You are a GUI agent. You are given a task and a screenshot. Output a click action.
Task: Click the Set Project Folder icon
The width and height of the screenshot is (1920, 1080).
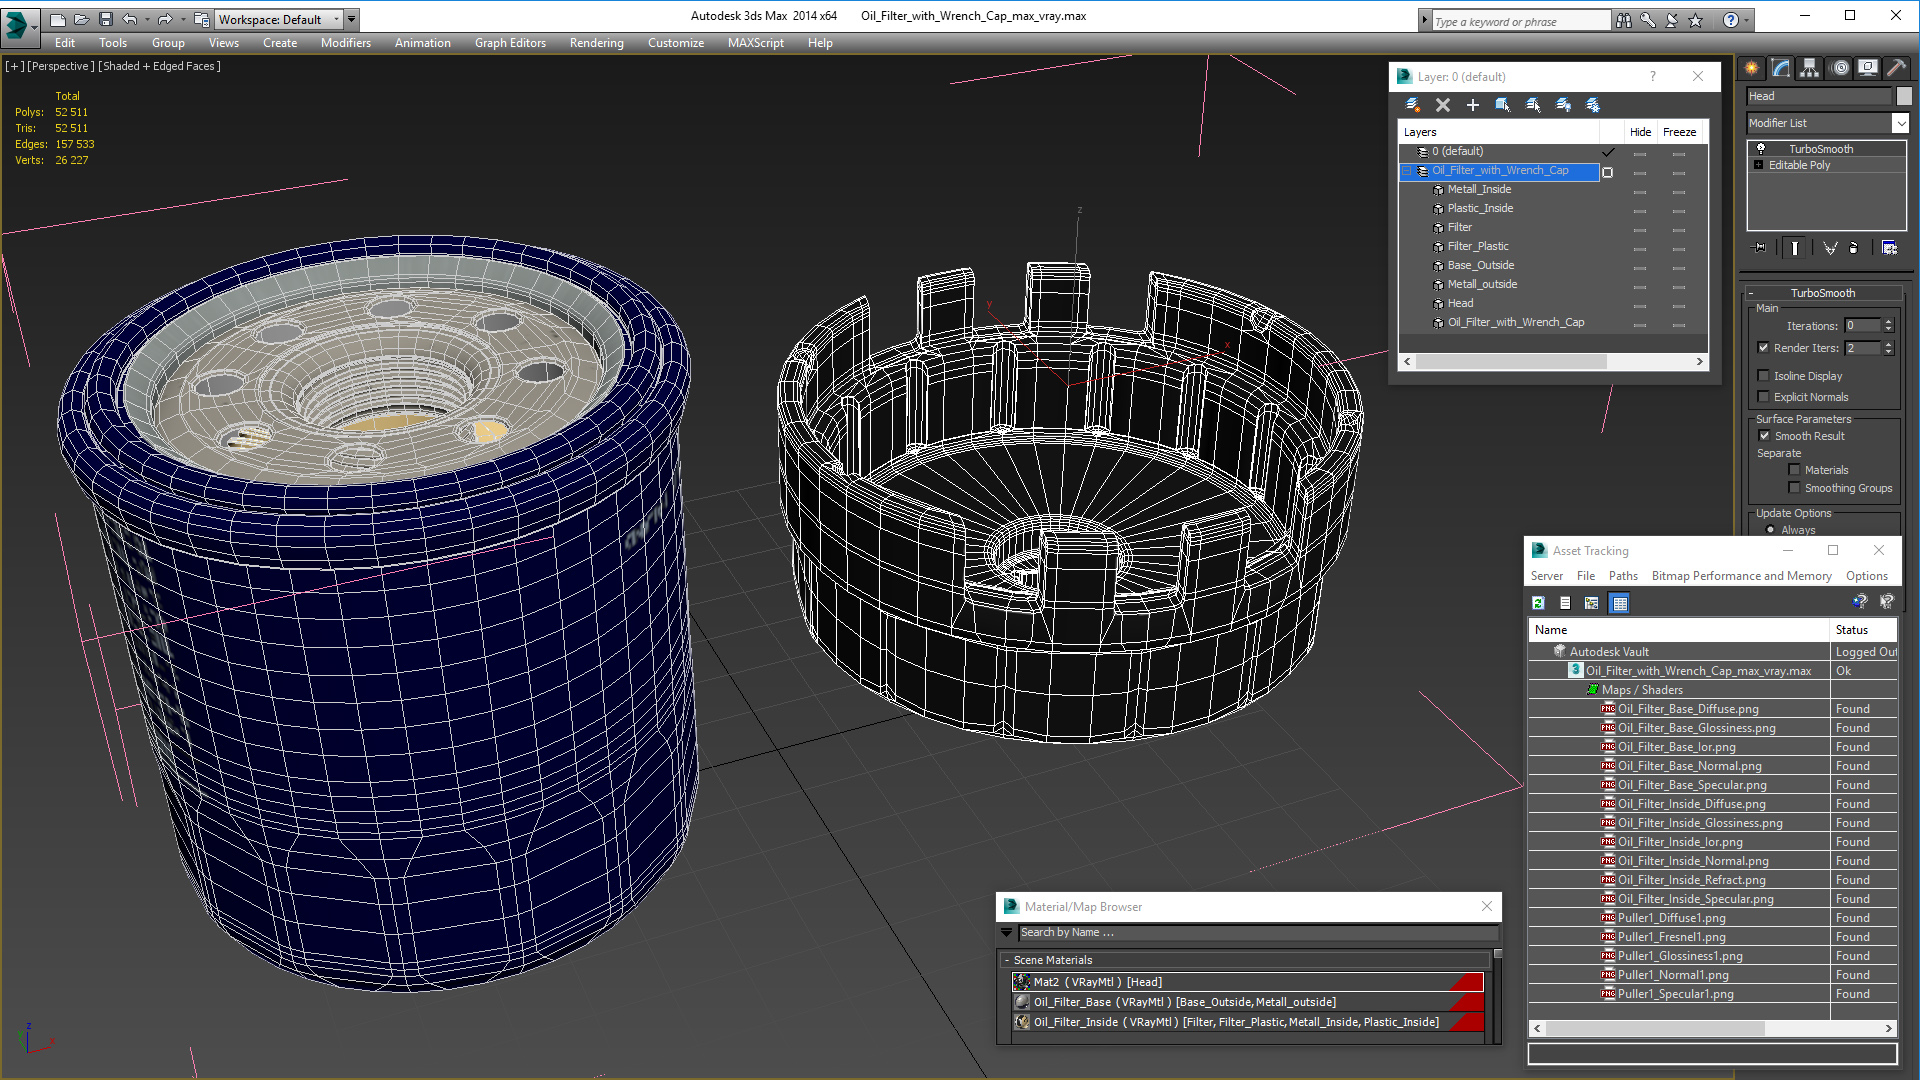pos(201,19)
